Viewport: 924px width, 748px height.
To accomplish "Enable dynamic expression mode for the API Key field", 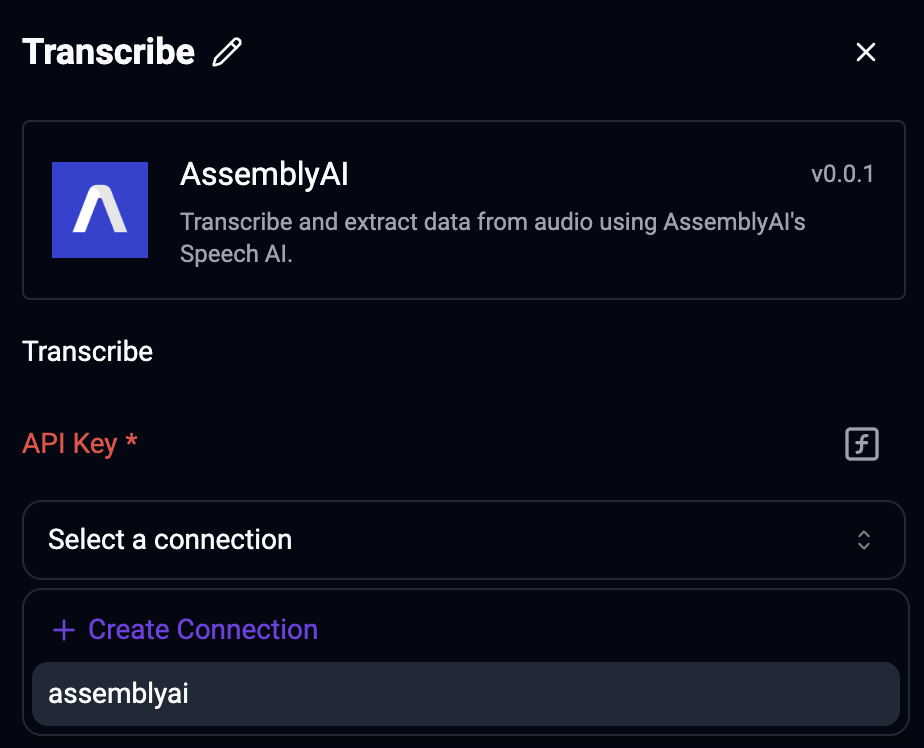I will (862, 444).
